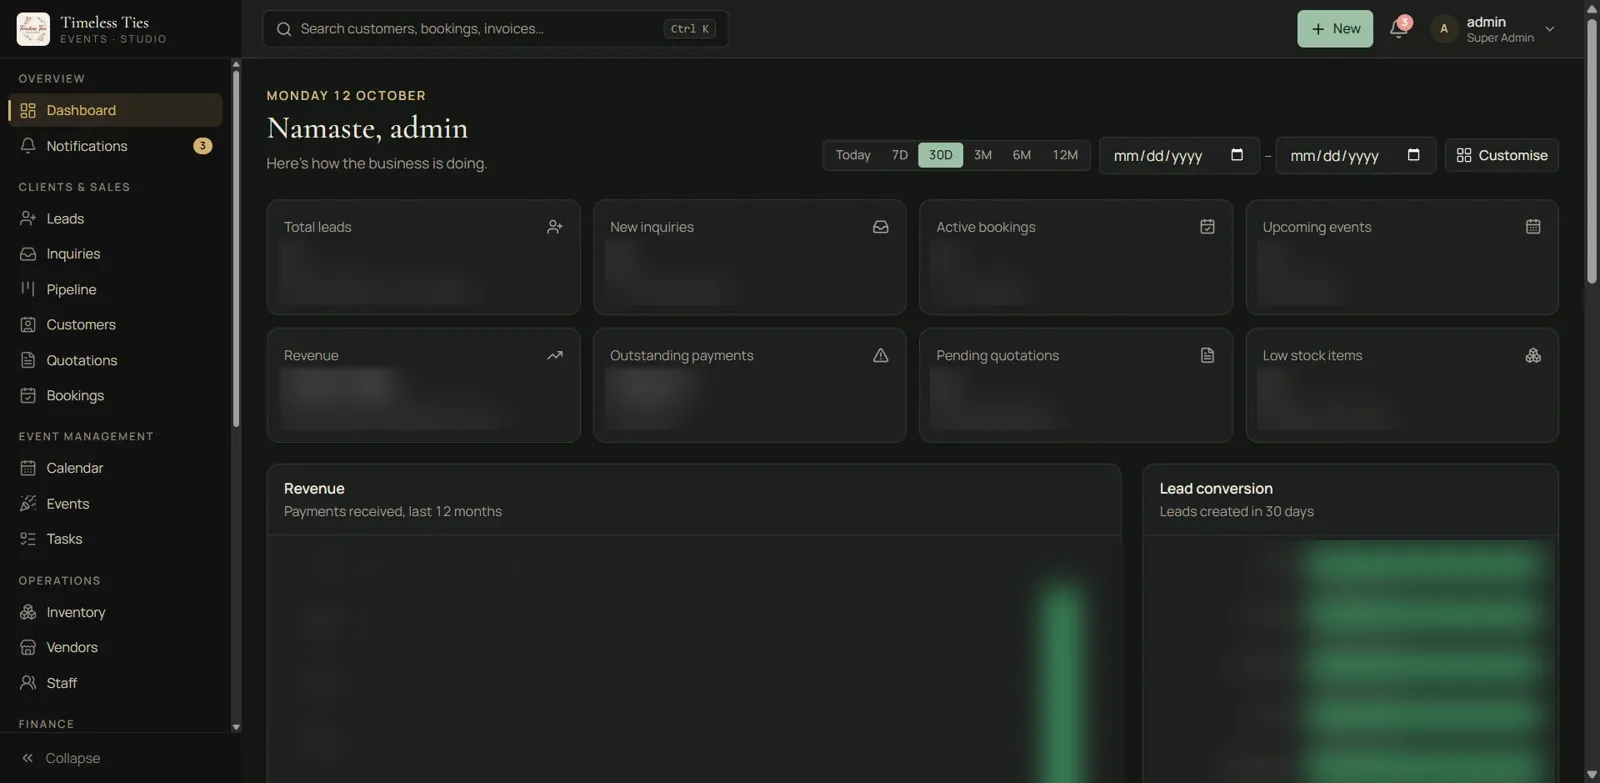Click the Total leads card icon
Viewport: 1600px width, 783px height.
coord(554,227)
